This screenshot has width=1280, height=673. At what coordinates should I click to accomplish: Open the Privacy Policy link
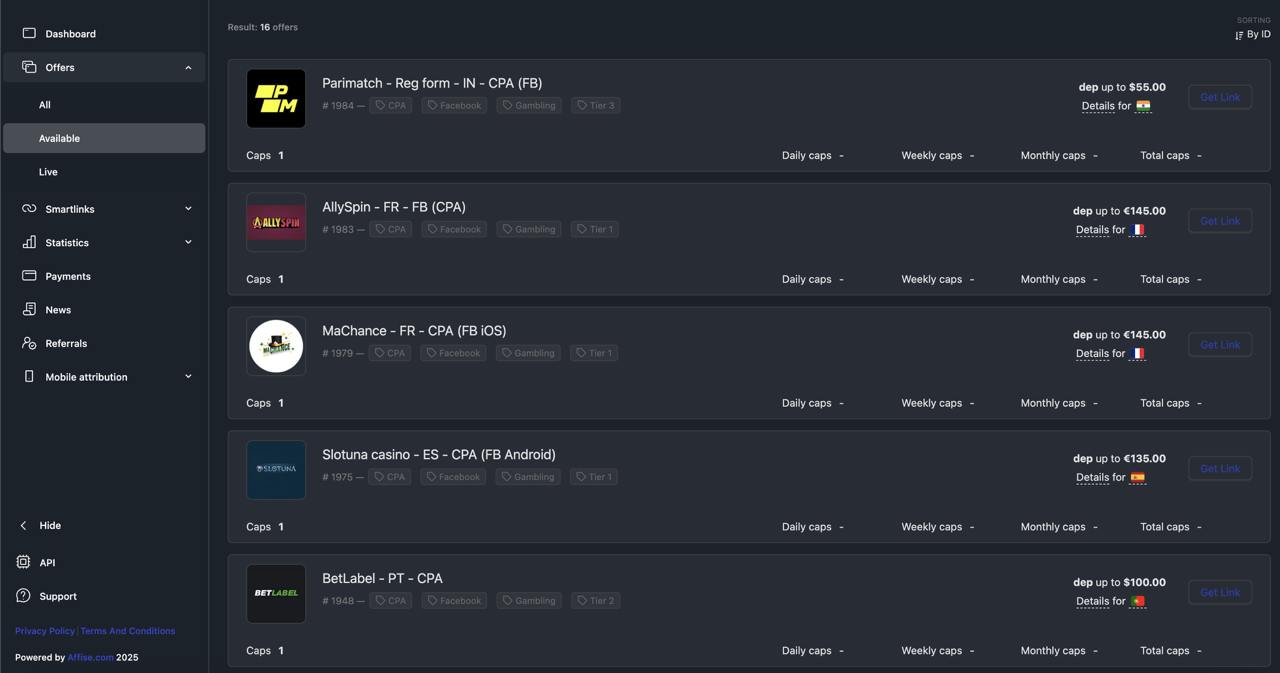pos(44,631)
